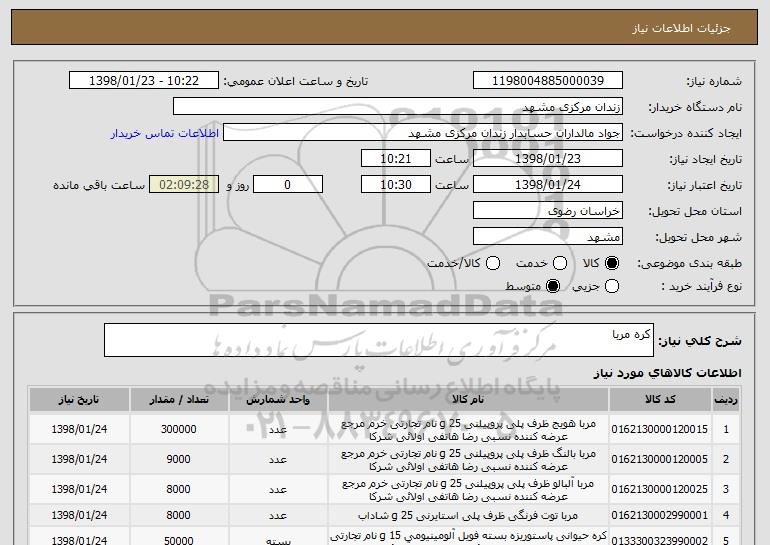This screenshot has height=545, width=770.
Task: Click quantity 9000 in row 2
Action: pyautogui.click(x=178, y=459)
